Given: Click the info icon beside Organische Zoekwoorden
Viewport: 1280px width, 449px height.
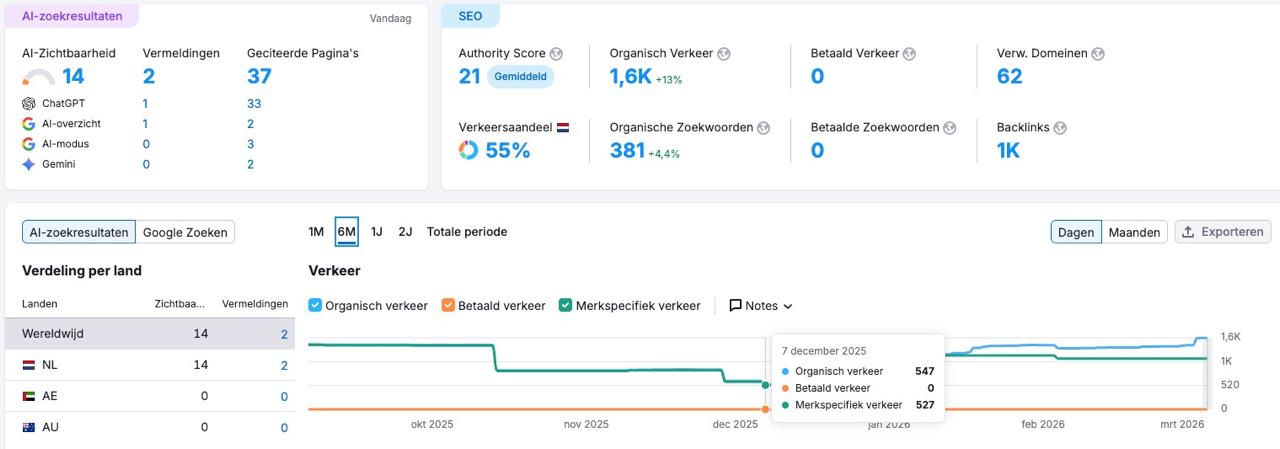Looking at the screenshot, I should tap(763, 128).
